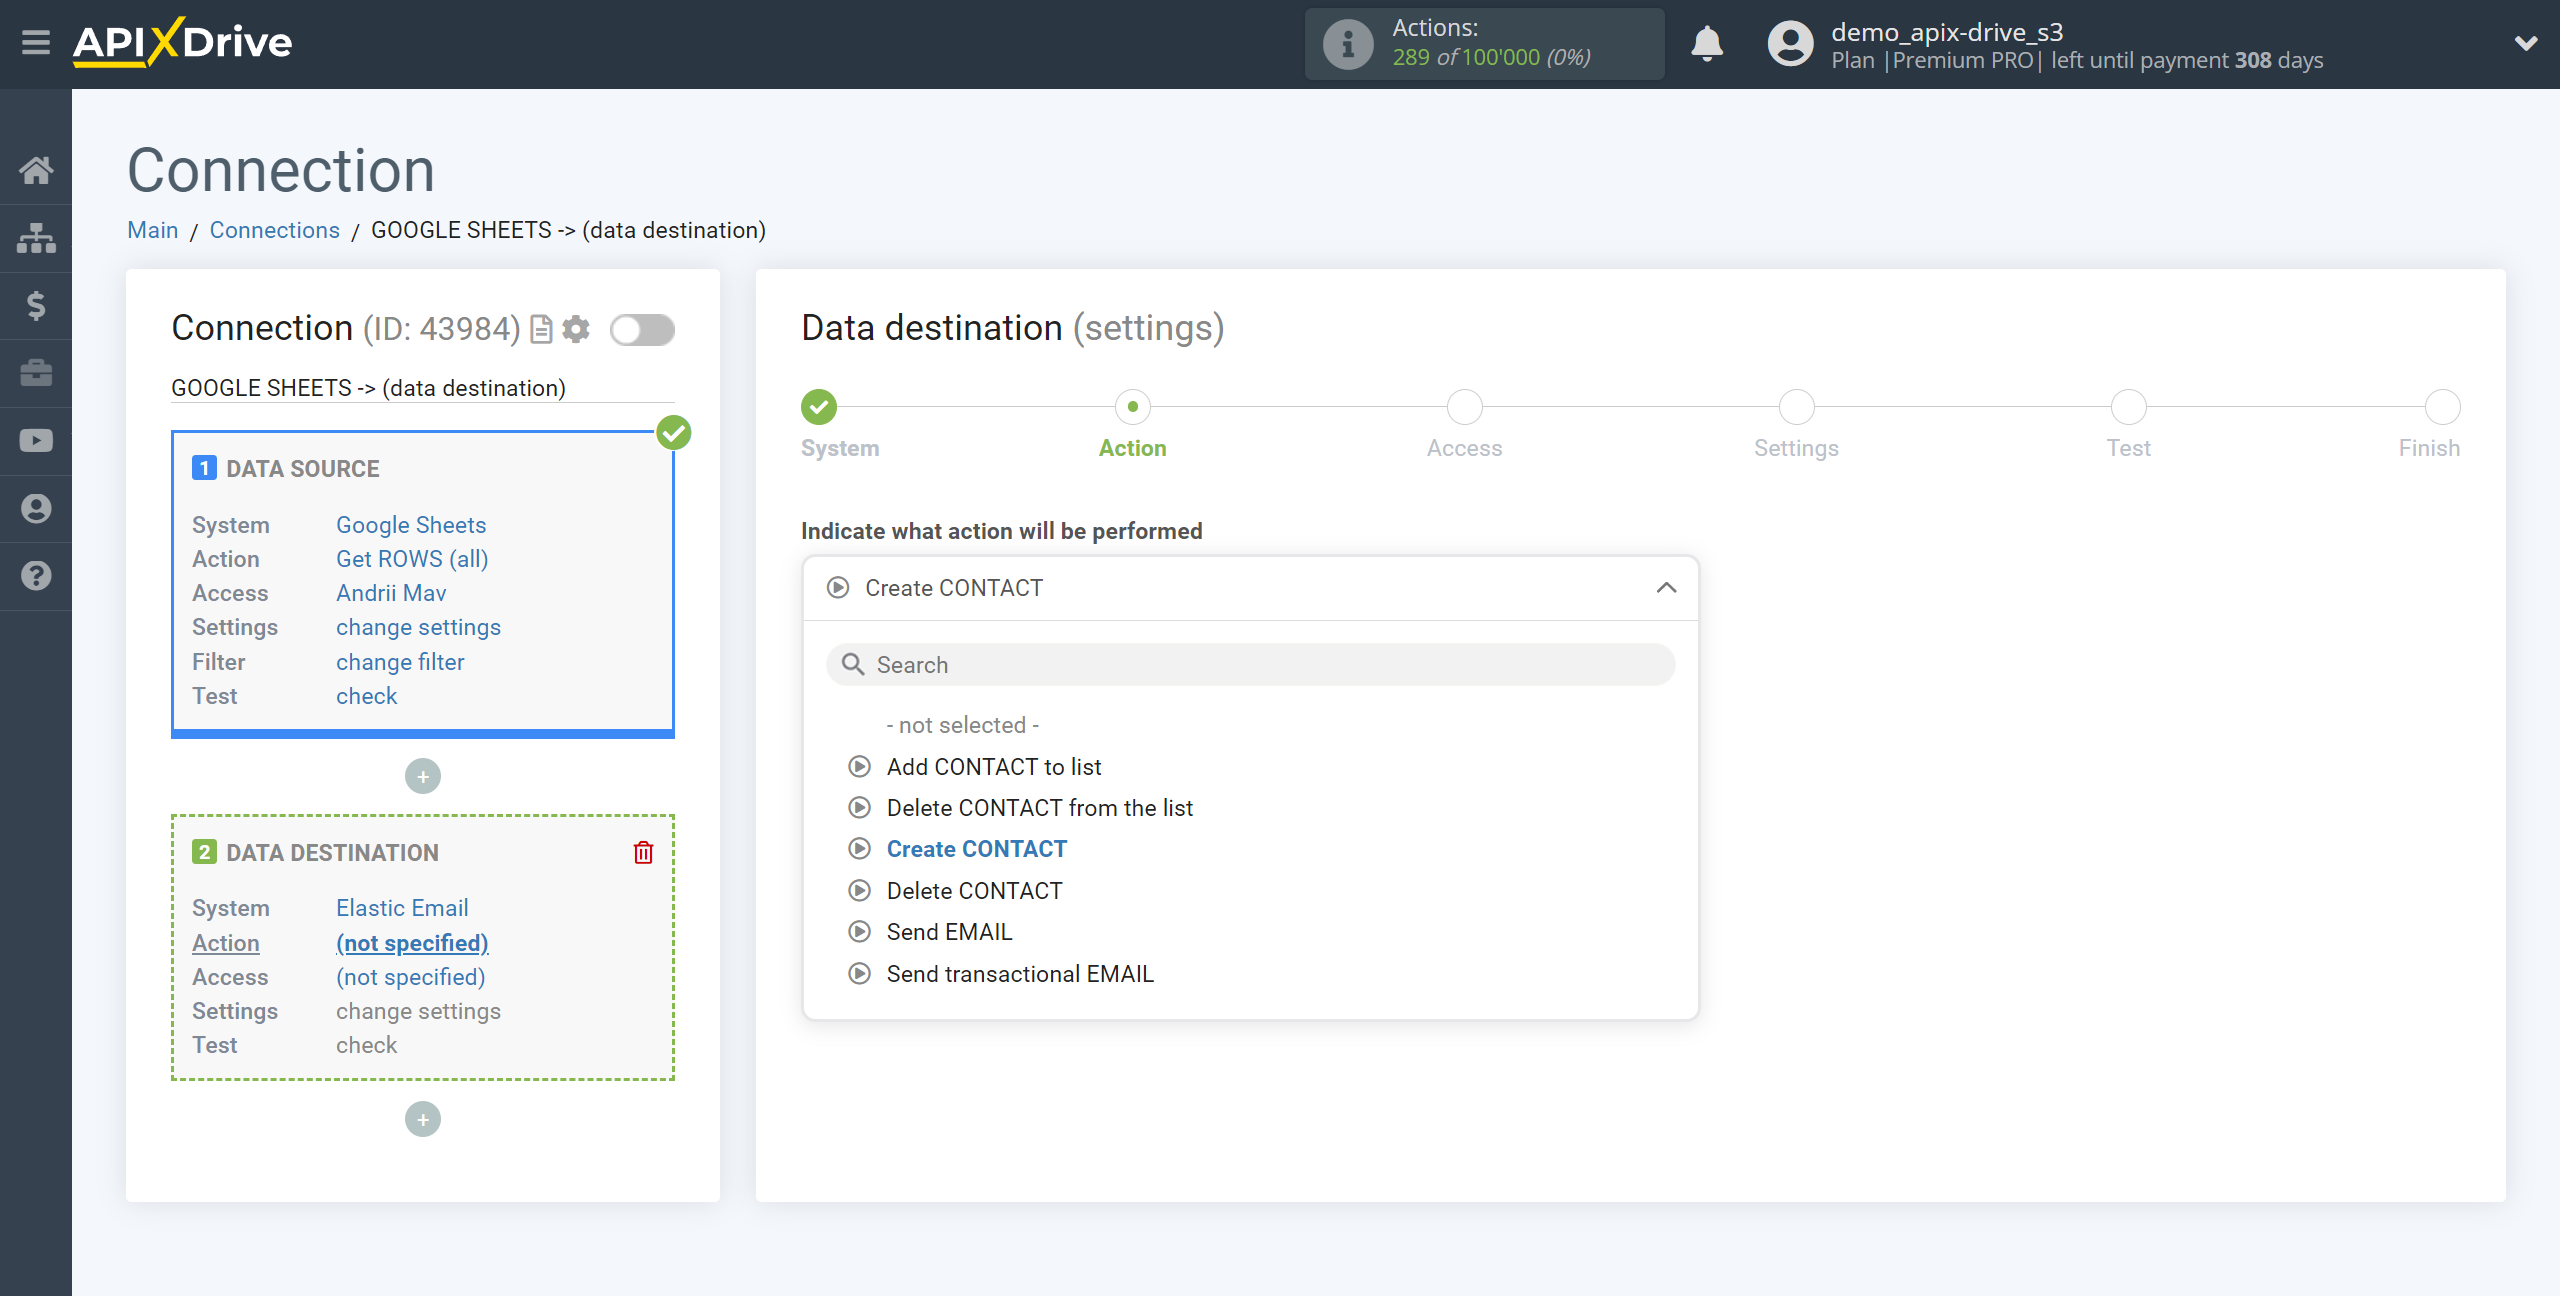2560x1296 pixels.
Task: Click the connection name field
Action: tap(422, 388)
